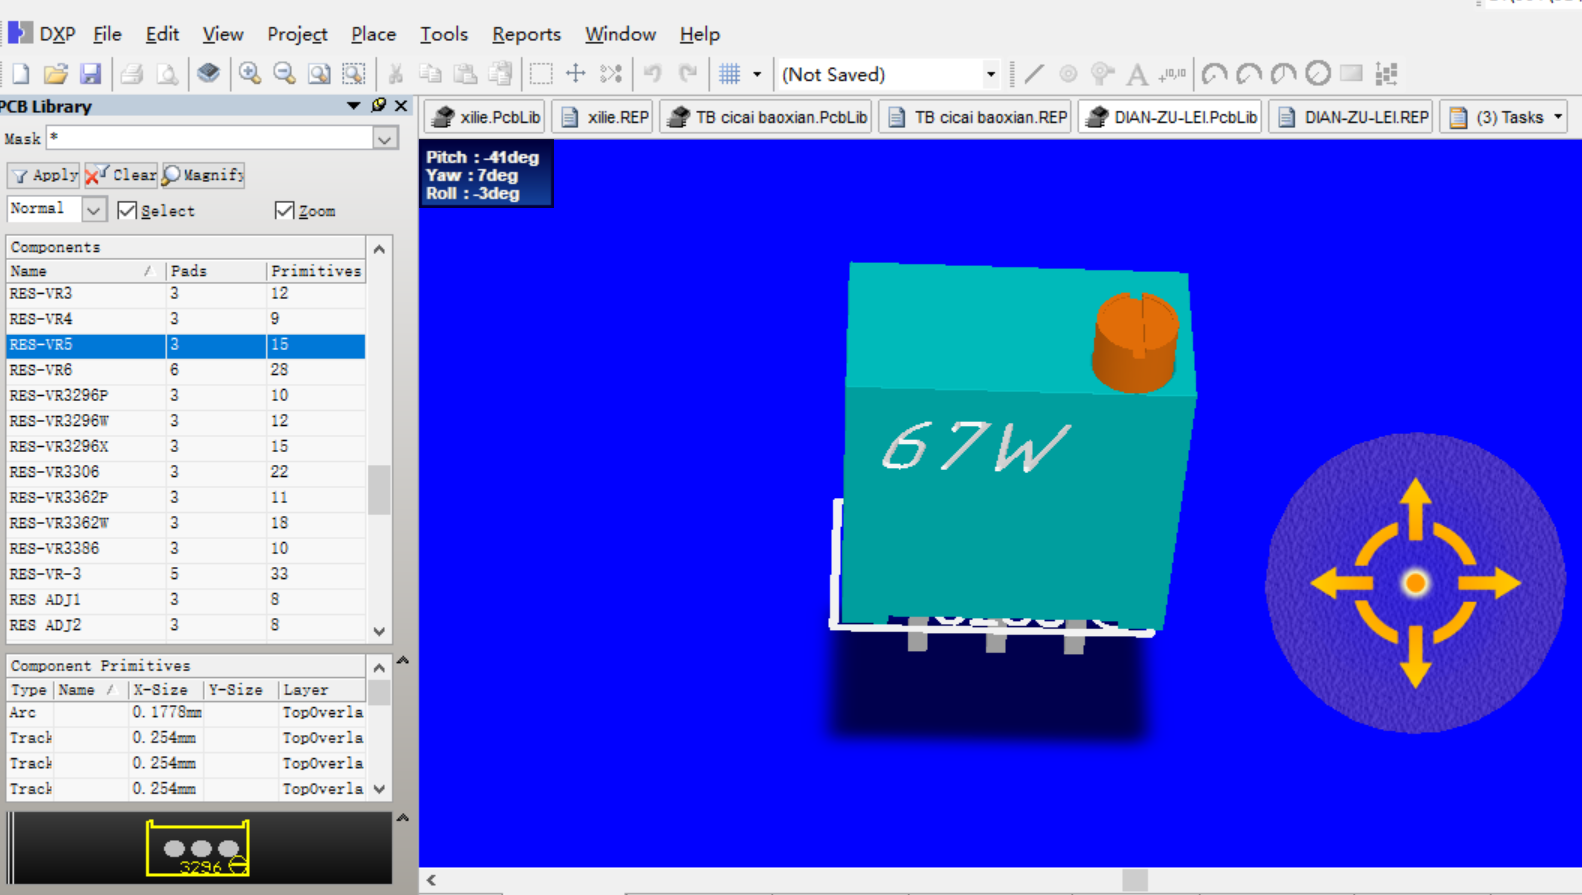Click the Deselect All icon
The height and width of the screenshot is (895, 1582).
pos(611,74)
